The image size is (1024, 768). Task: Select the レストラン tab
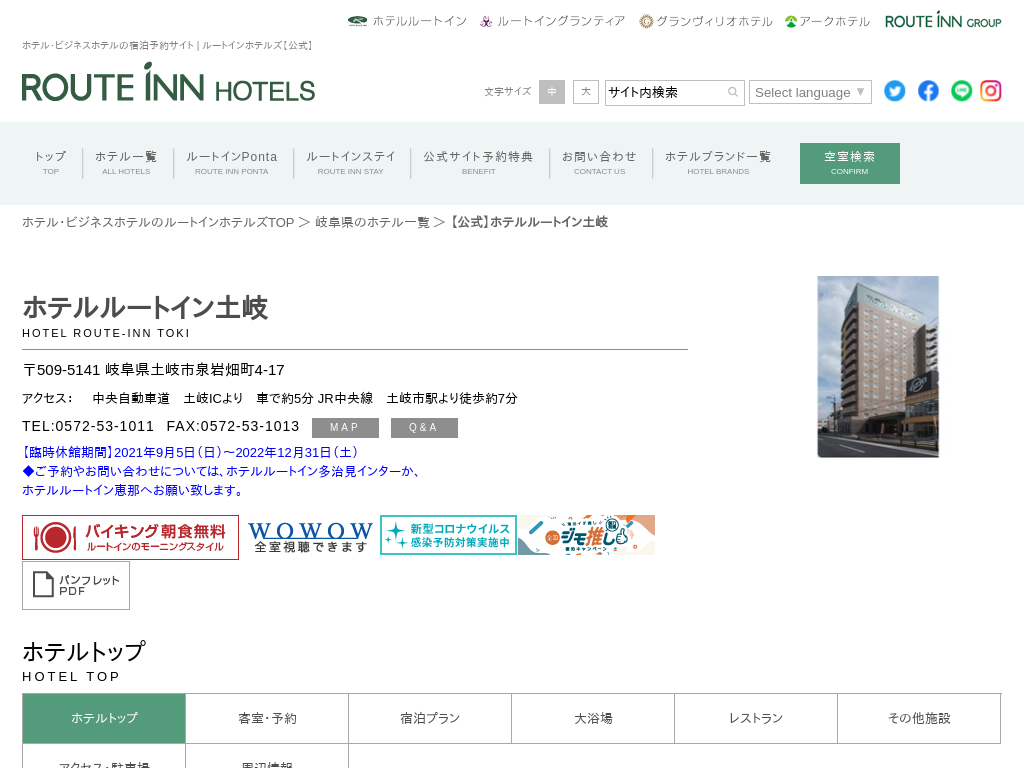coord(756,718)
